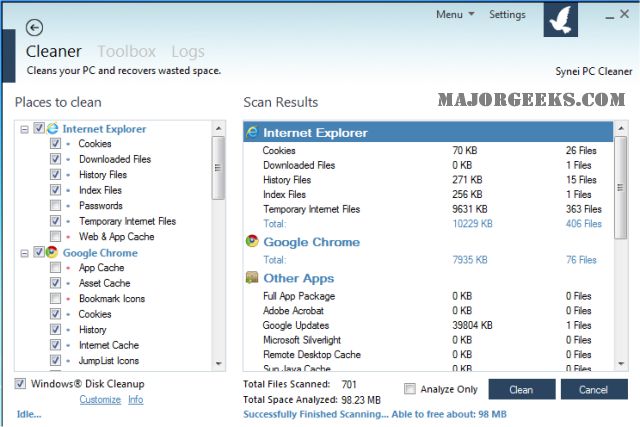The height and width of the screenshot is (427, 640).
Task: Click Scan Results scrollbar down arrow
Action: pos(621,363)
